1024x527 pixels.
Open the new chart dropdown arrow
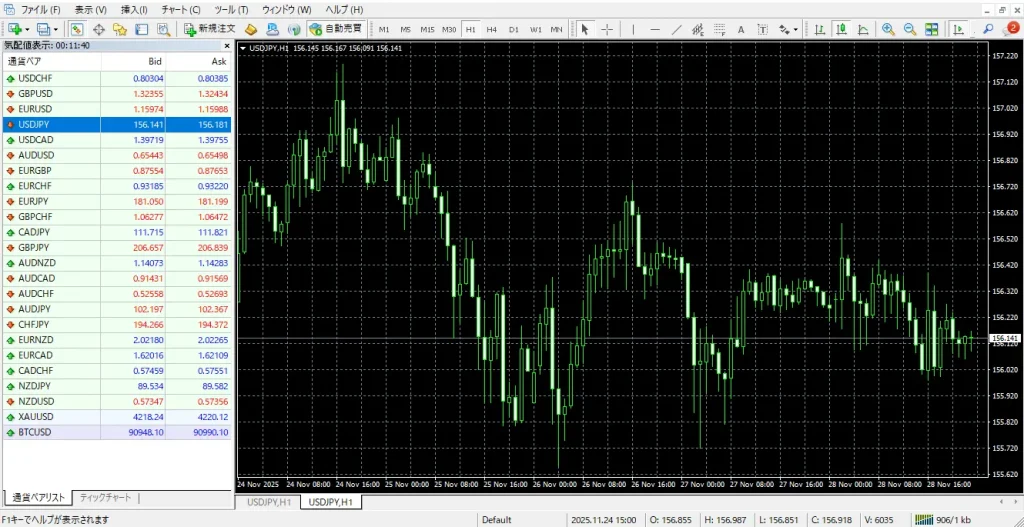pos(27,29)
